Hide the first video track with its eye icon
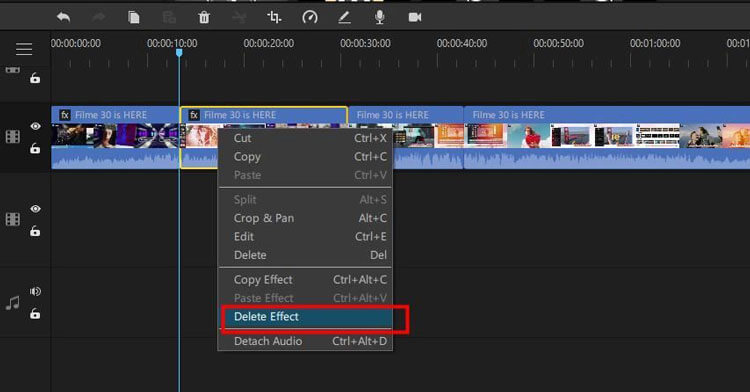The height and width of the screenshot is (392, 750). [35, 126]
